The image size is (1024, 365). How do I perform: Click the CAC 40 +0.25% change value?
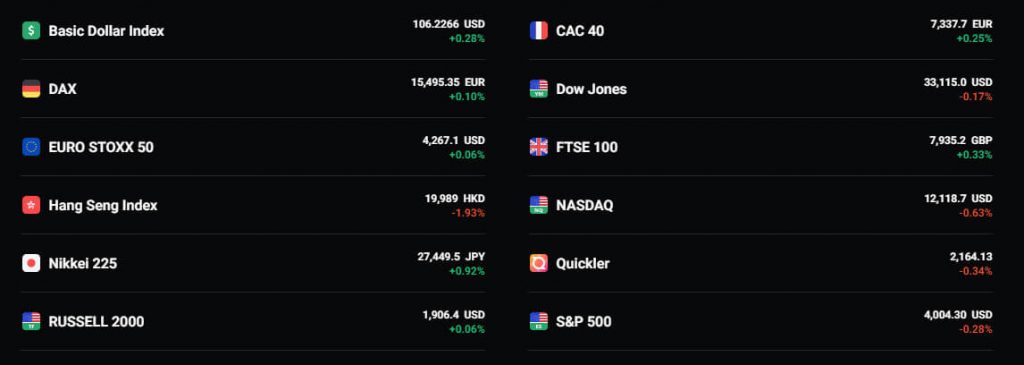(x=974, y=39)
